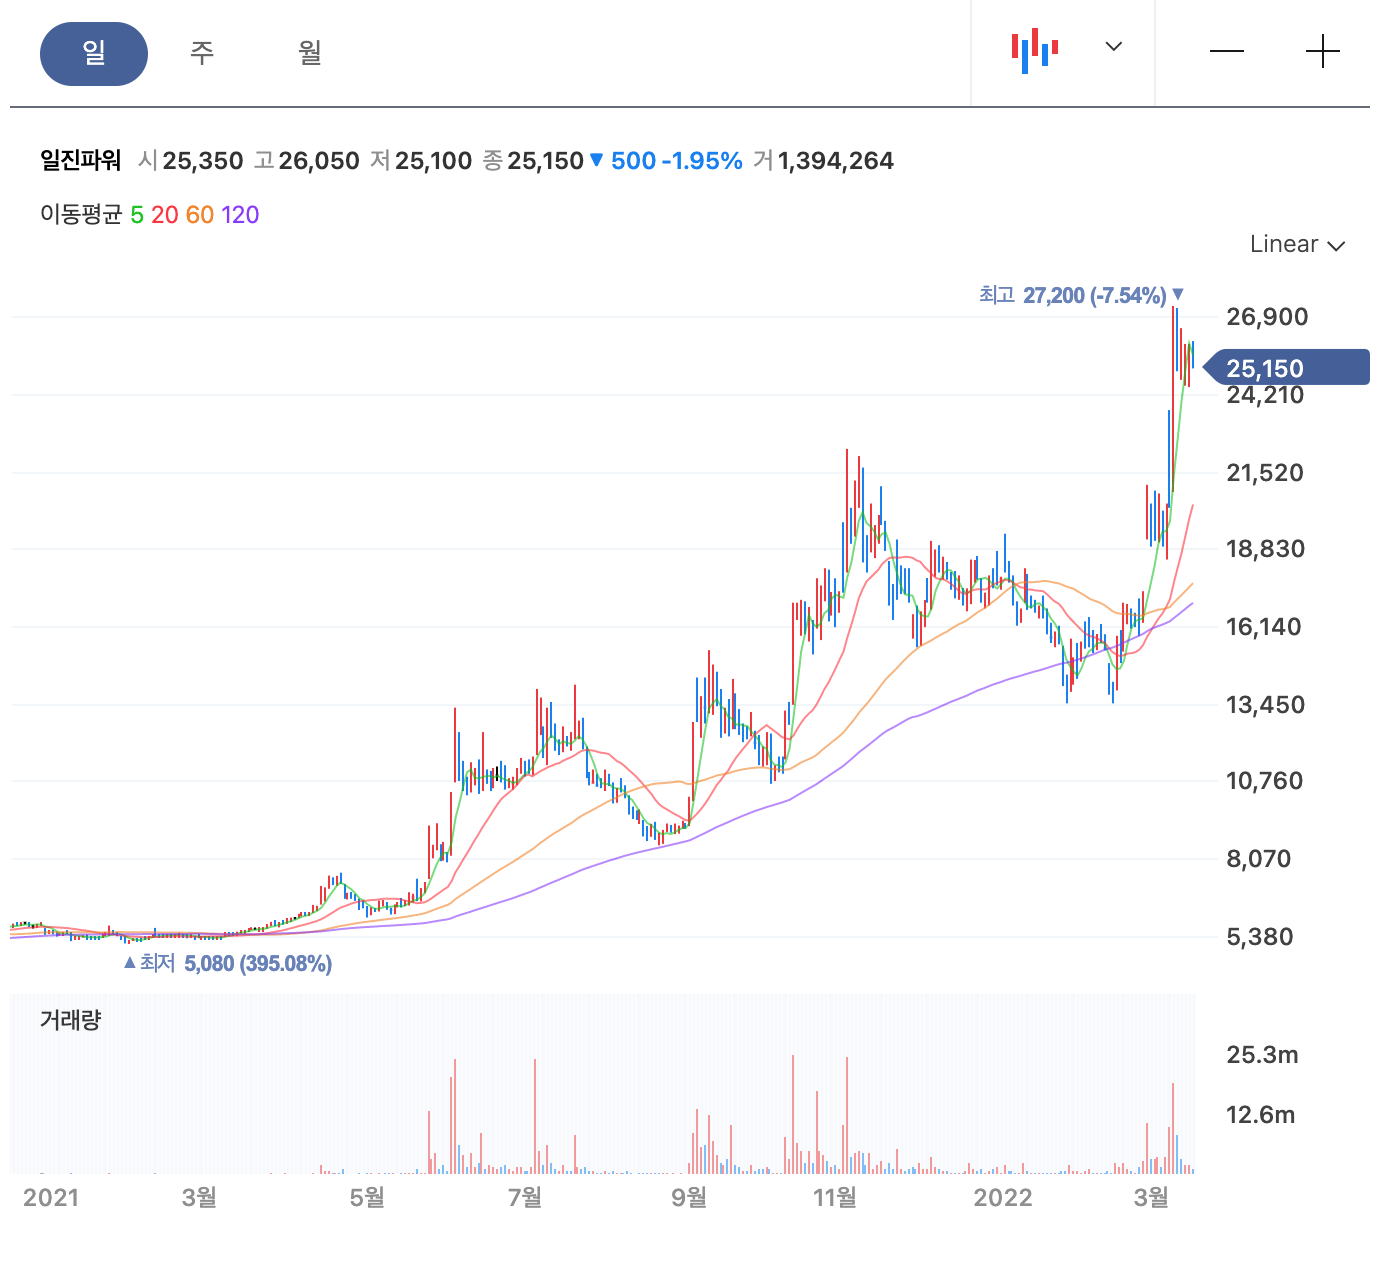Click the 12.6m volume axis label
The height and width of the screenshot is (1262, 1382).
(x=1260, y=1115)
